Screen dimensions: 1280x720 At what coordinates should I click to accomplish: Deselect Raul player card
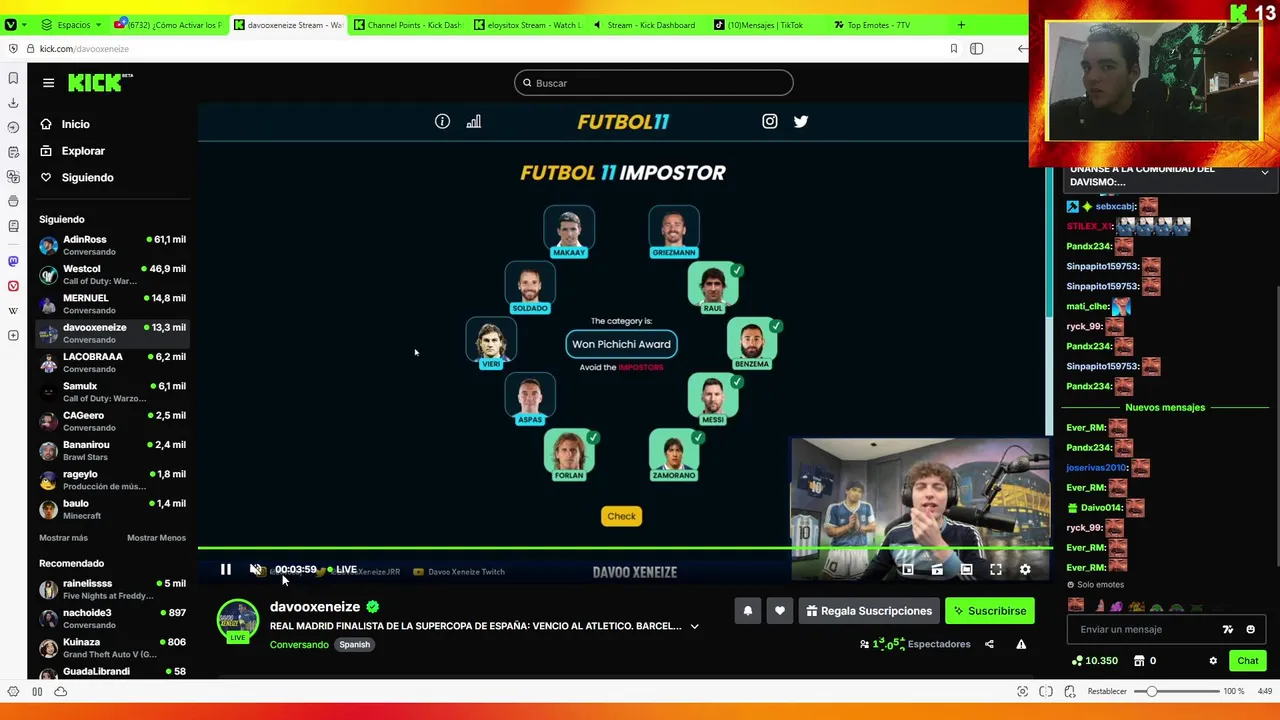[713, 288]
